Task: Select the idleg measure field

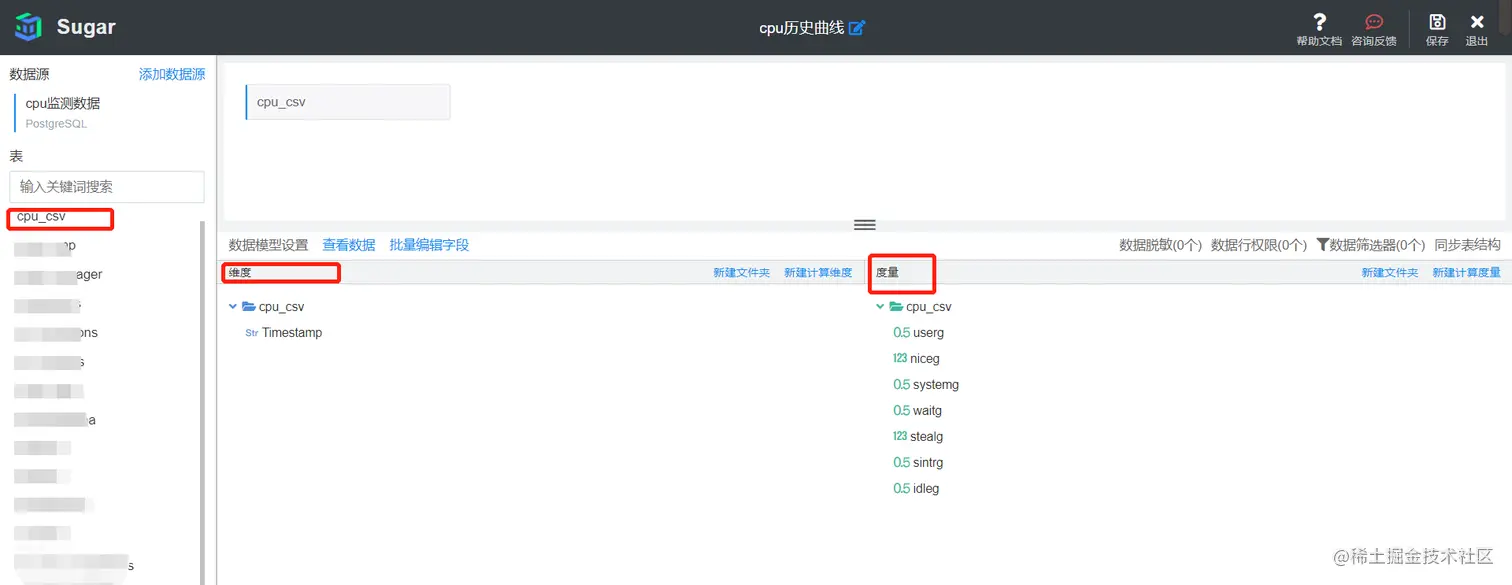Action: tap(927, 489)
